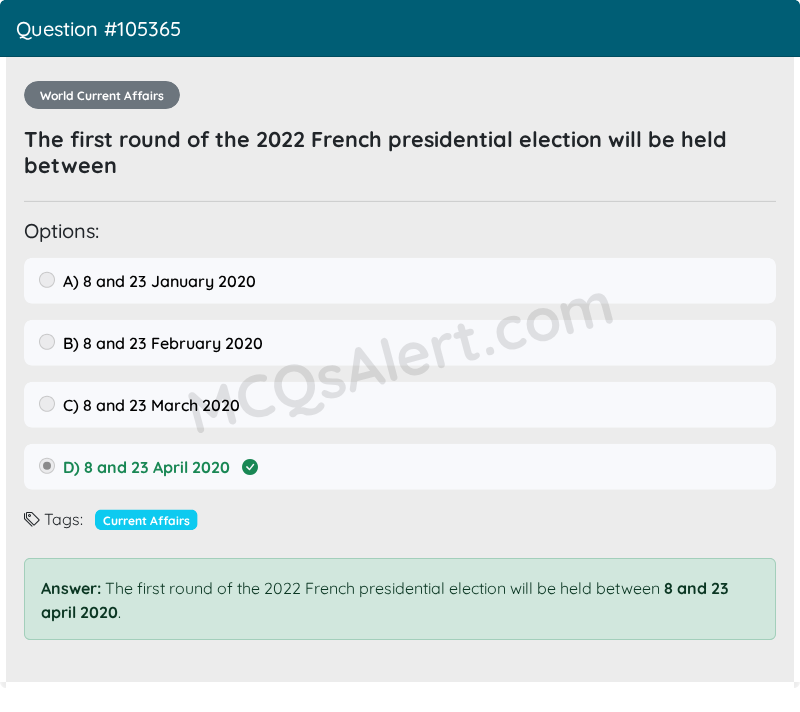Select radio button for option C
The height and width of the screenshot is (712, 800).
point(47,404)
